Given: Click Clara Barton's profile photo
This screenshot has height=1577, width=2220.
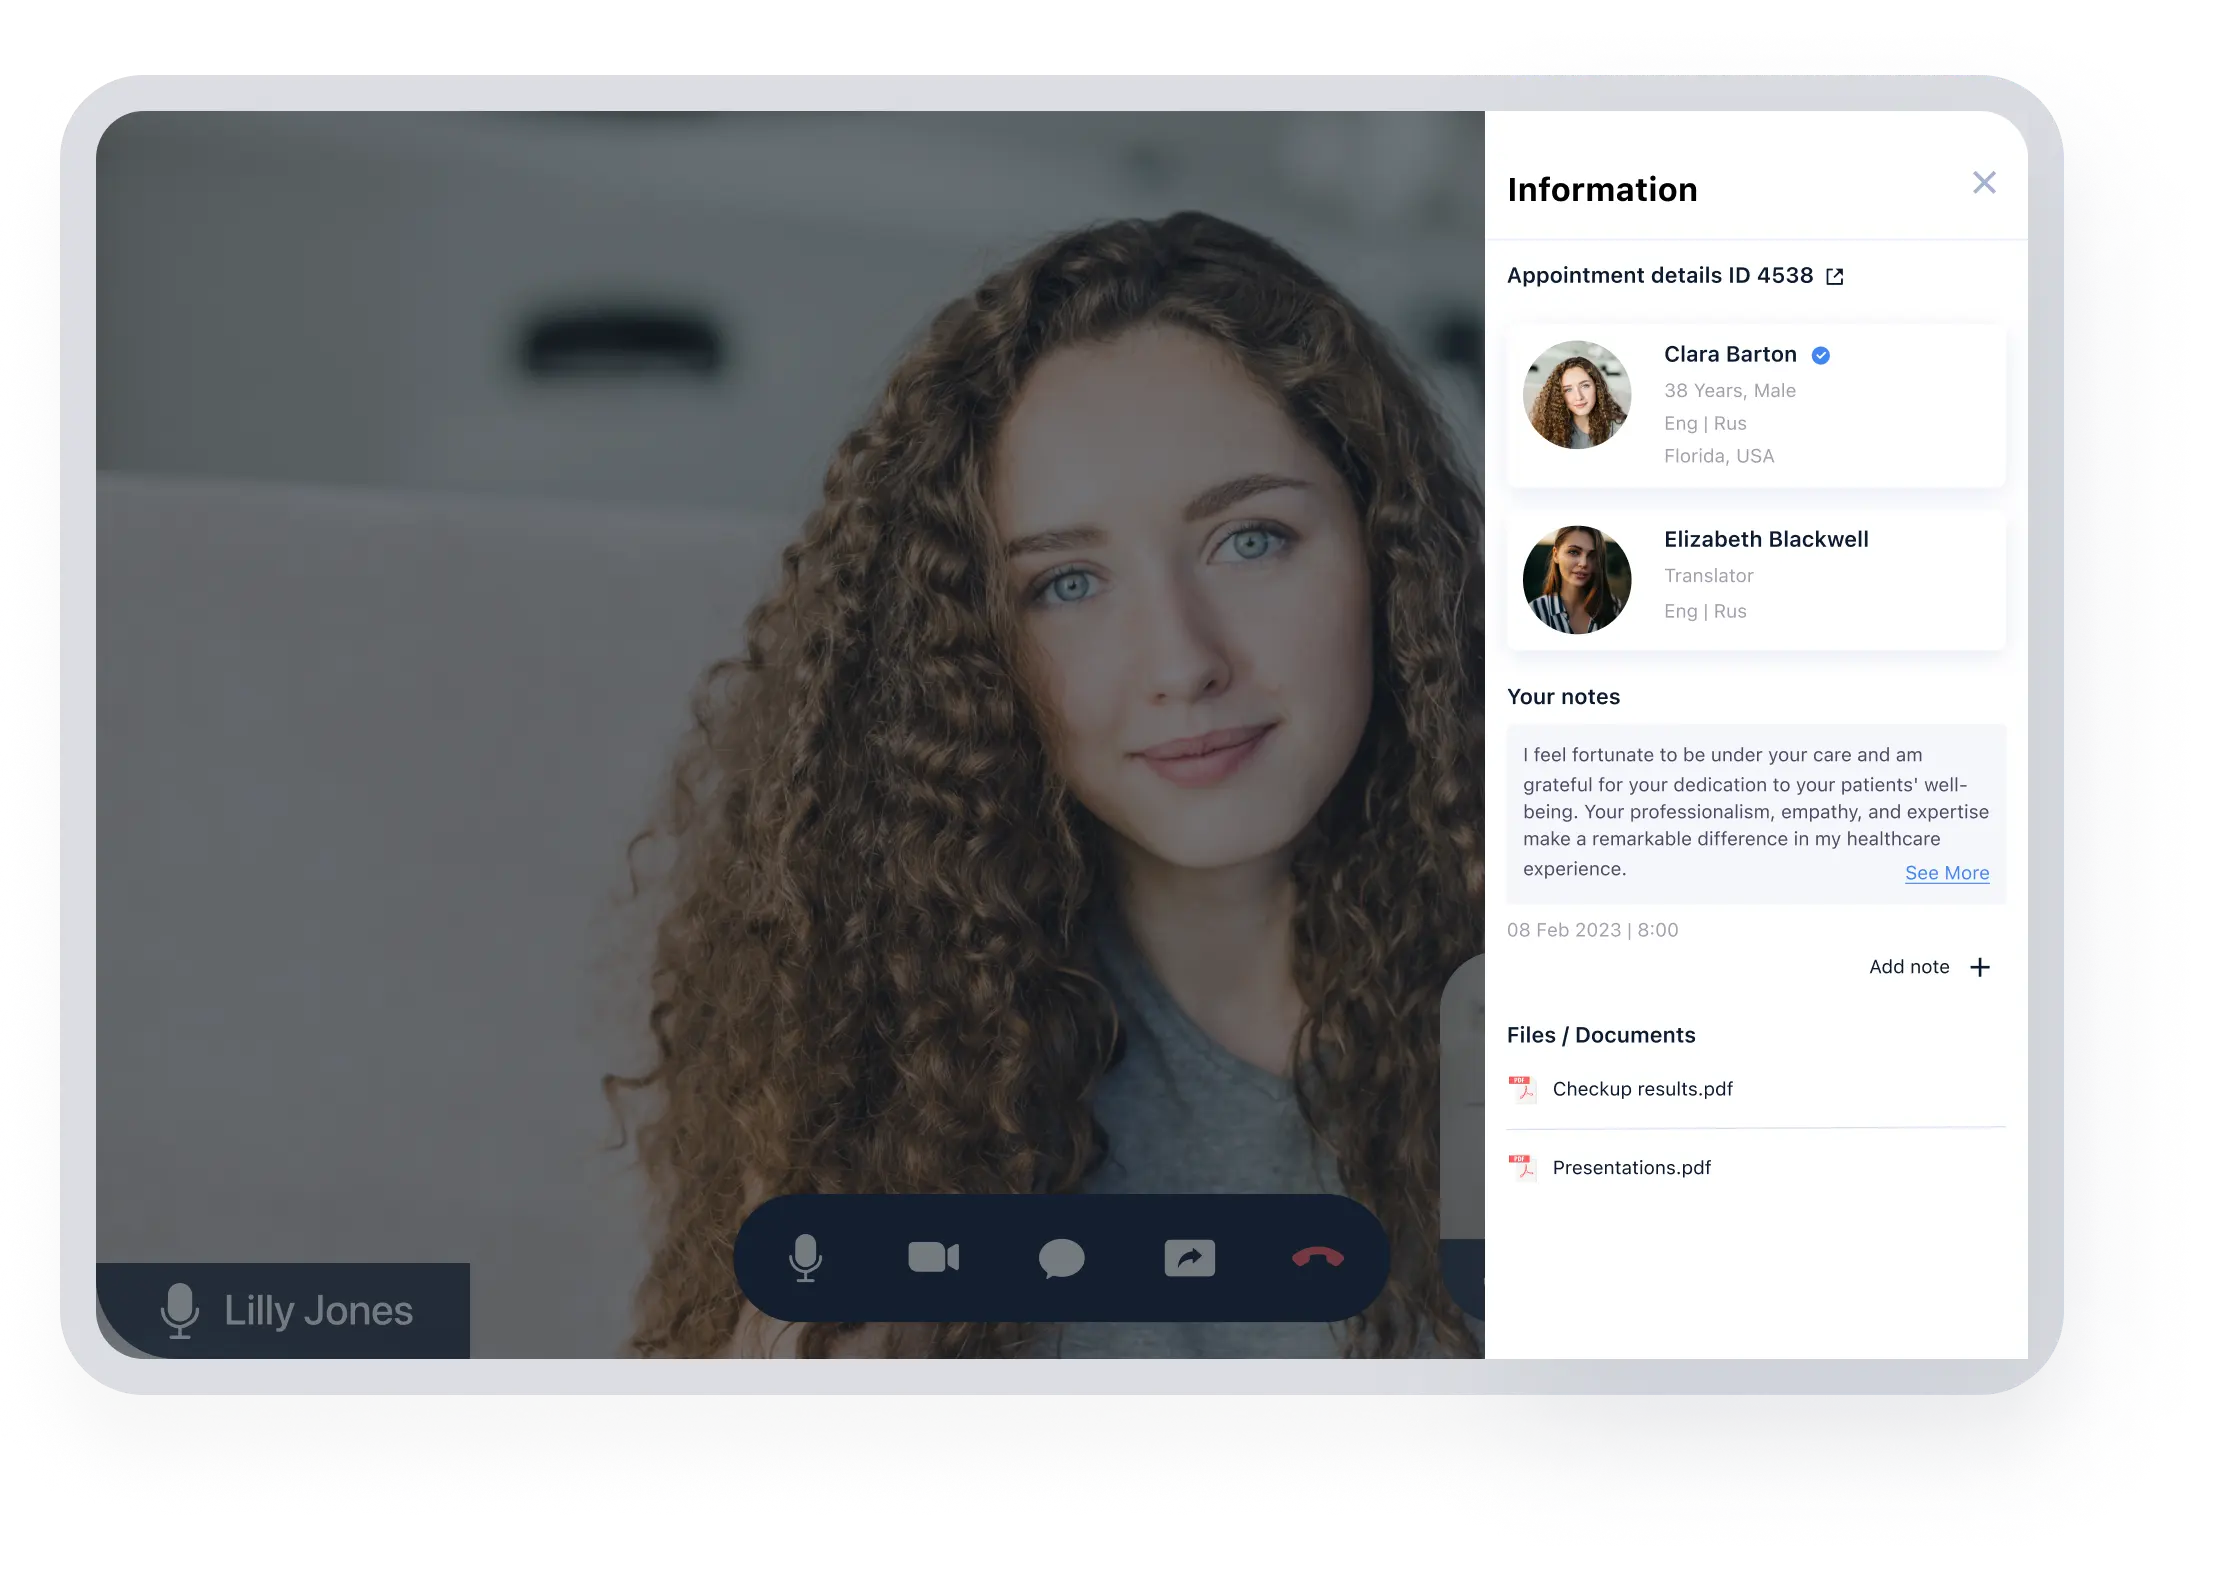Looking at the screenshot, I should (x=1577, y=395).
